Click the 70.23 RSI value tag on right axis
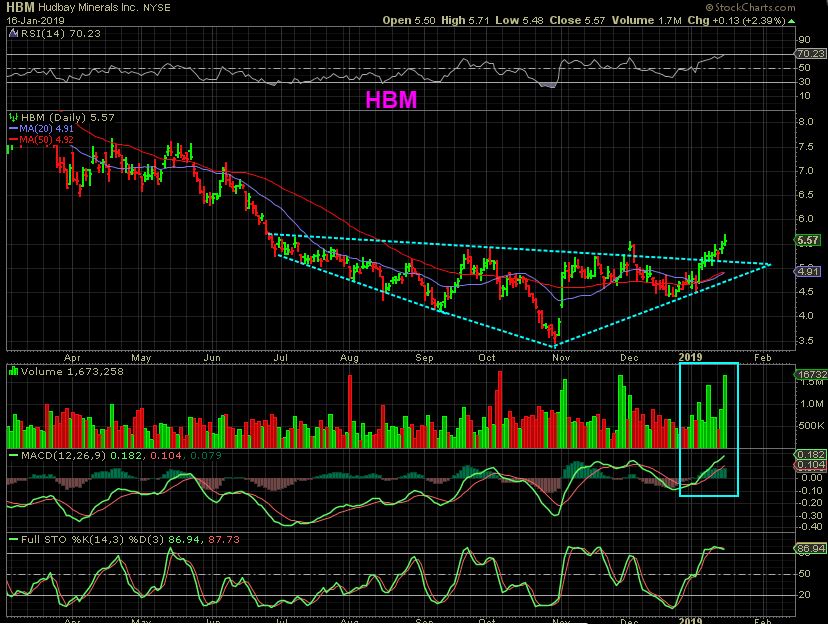The width and height of the screenshot is (828, 624). point(810,53)
